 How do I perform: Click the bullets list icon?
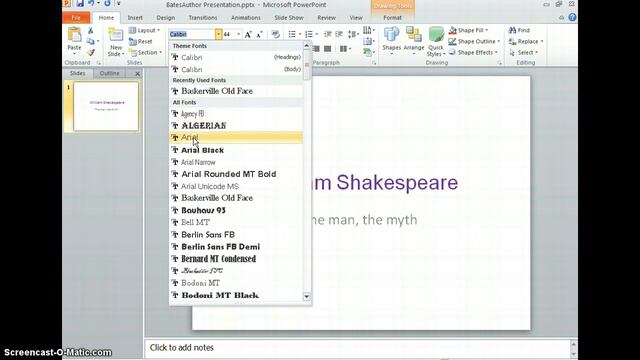point(292,34)
